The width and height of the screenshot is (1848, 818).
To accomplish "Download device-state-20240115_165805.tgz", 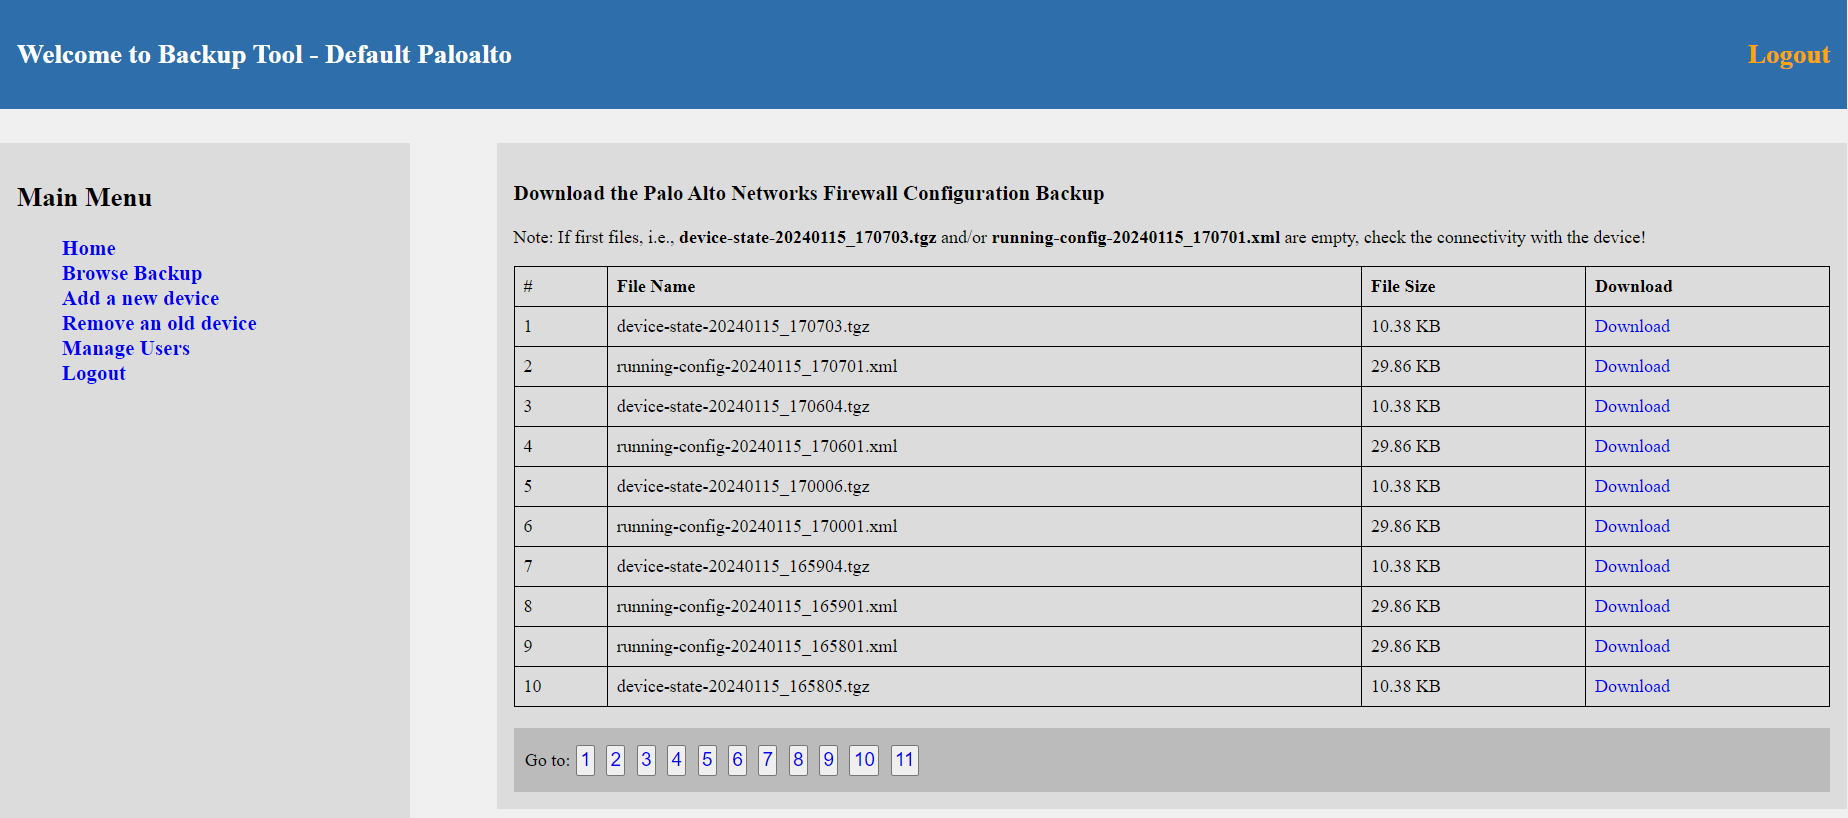I will [x=1632, y=686].
